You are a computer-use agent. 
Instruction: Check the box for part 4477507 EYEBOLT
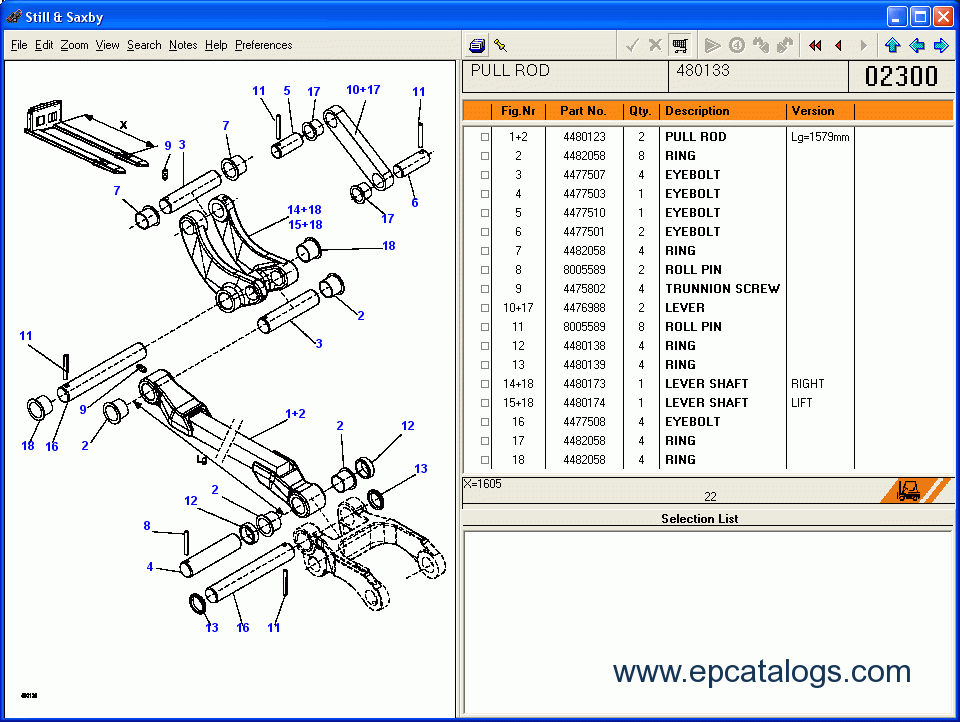[485, 175]
